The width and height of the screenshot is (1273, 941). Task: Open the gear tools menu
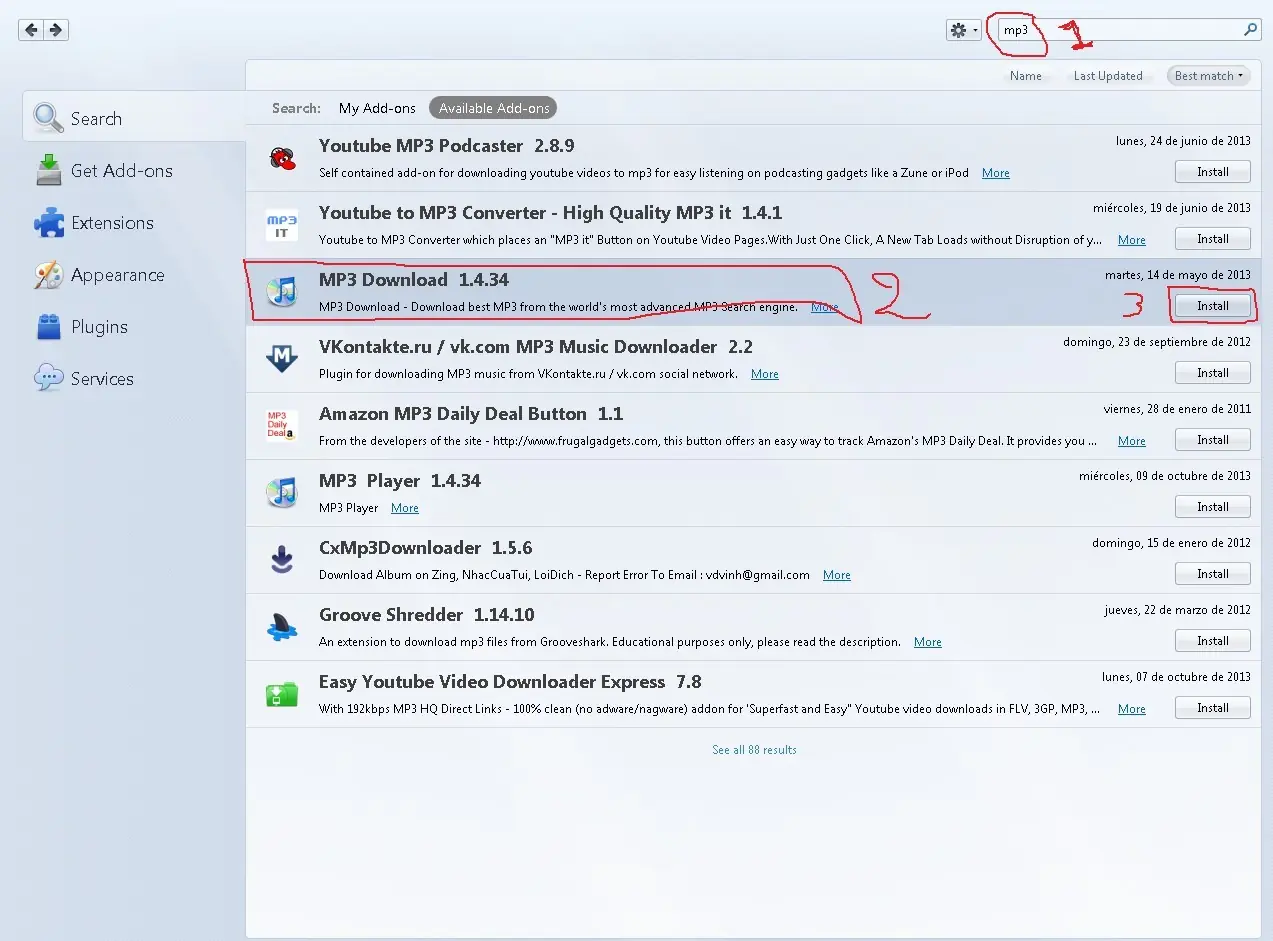click(964, 30)
